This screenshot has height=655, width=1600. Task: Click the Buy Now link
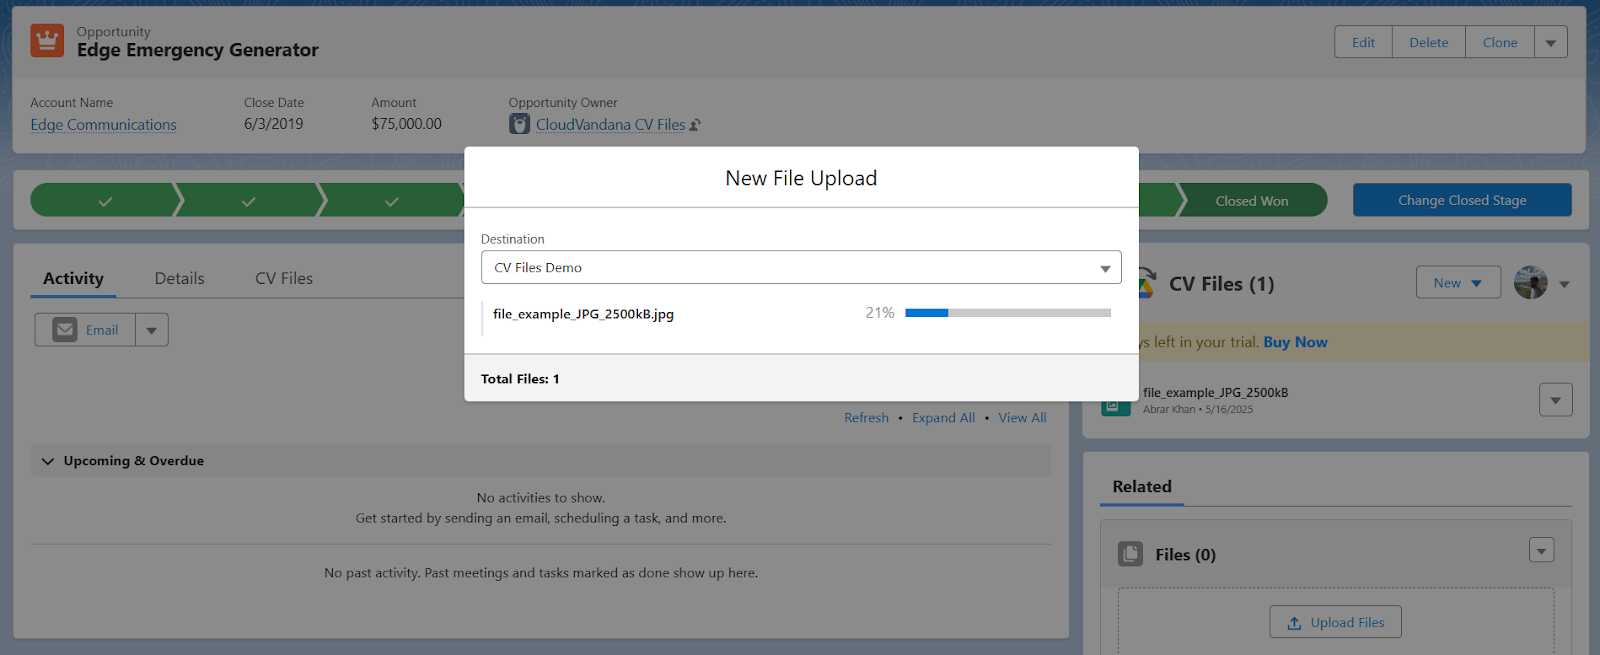pos(1295,342)
